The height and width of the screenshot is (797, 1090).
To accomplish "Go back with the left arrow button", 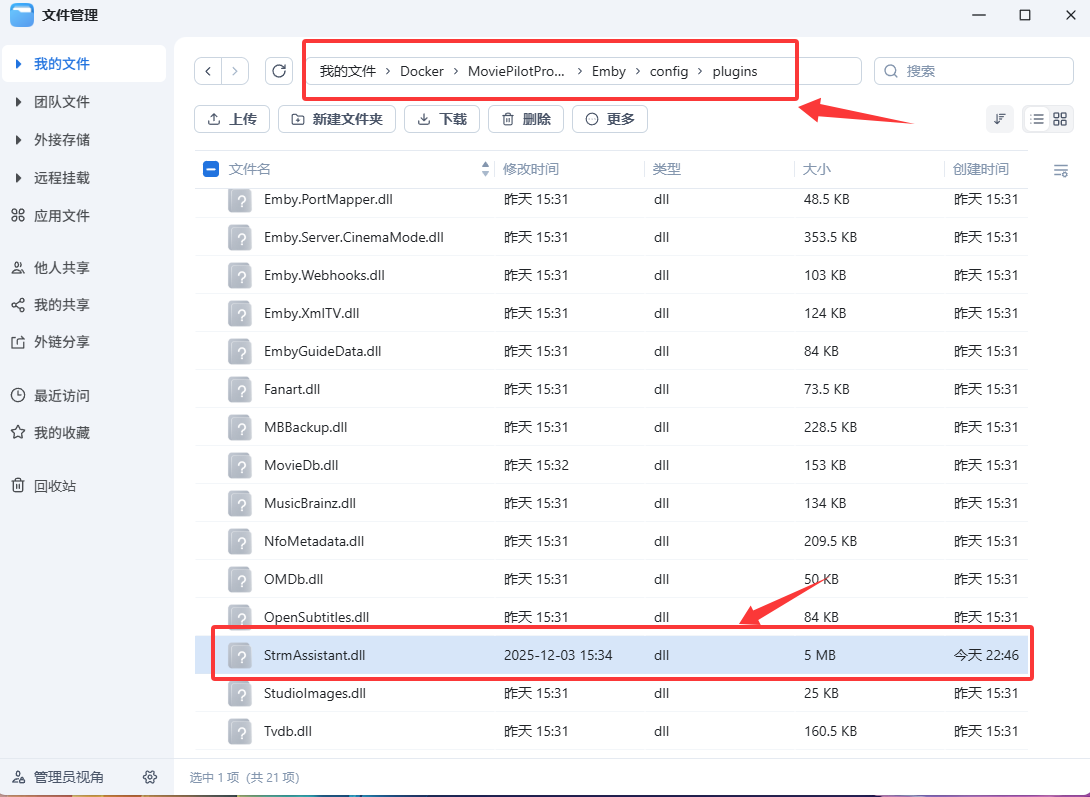I will point(208,71).
